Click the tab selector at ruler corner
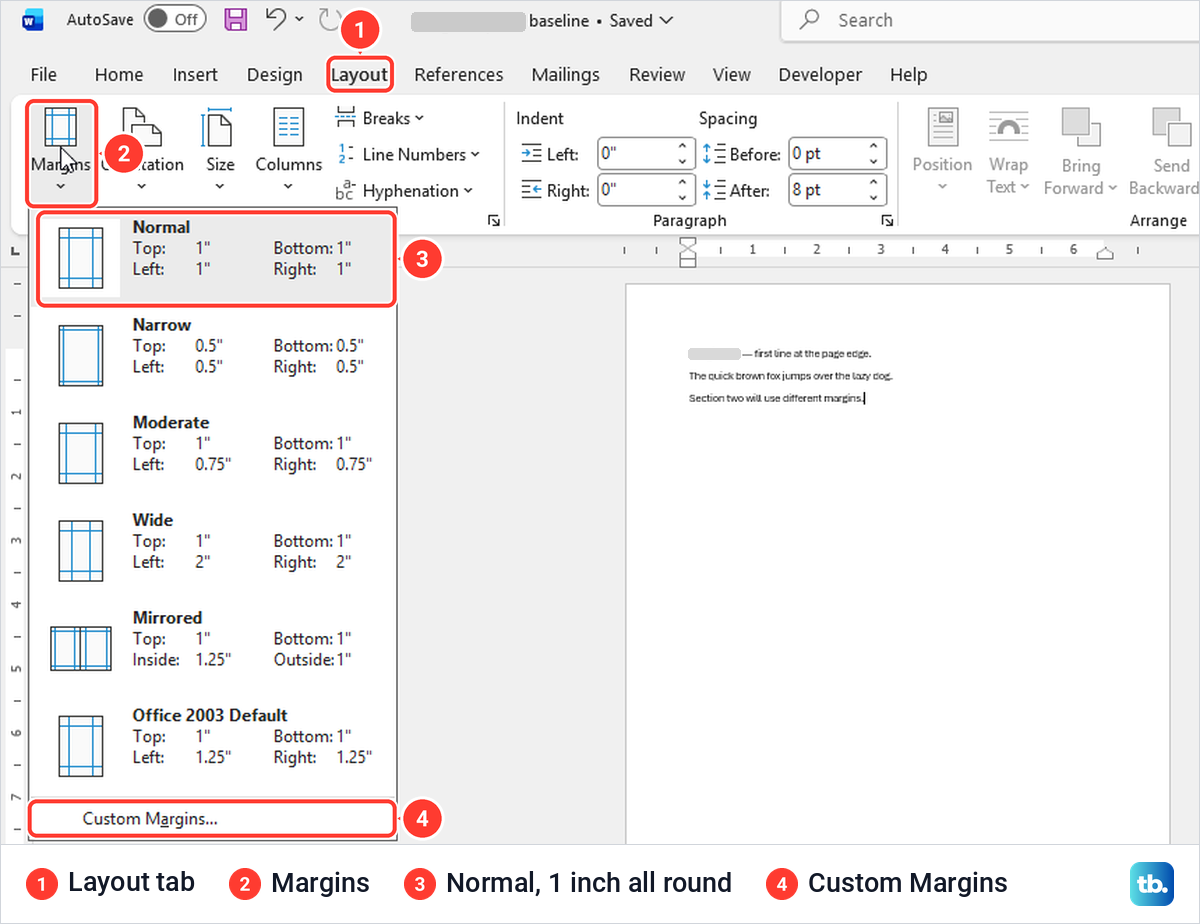This screenshot has height=924, width=1200. coord(13,250)
